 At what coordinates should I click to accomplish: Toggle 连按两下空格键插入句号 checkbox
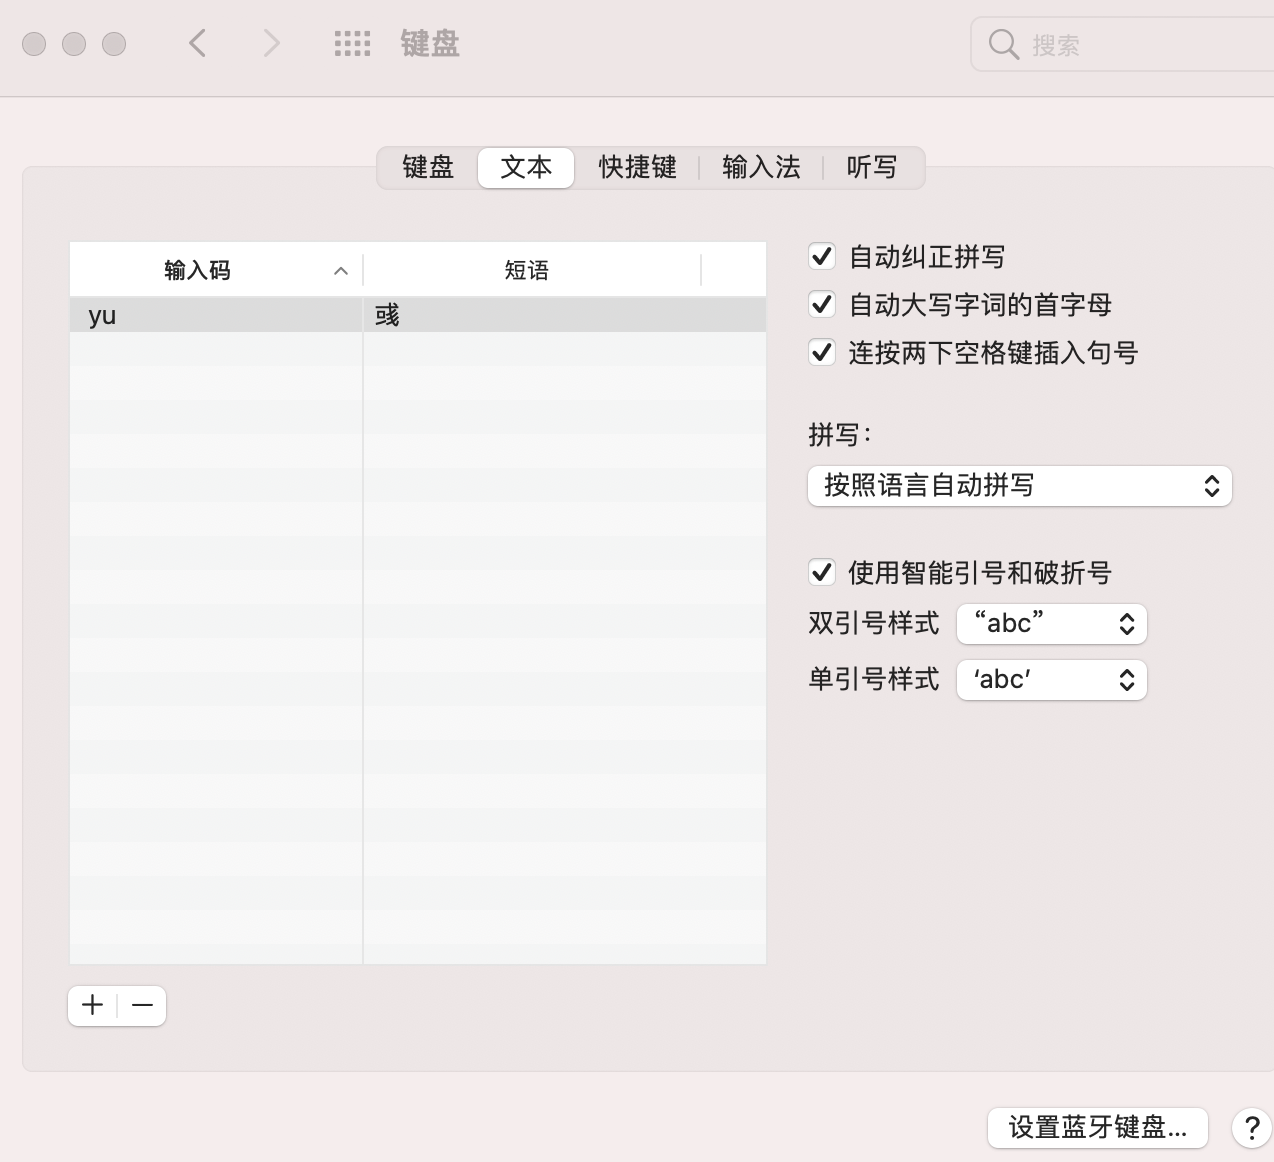822,353
